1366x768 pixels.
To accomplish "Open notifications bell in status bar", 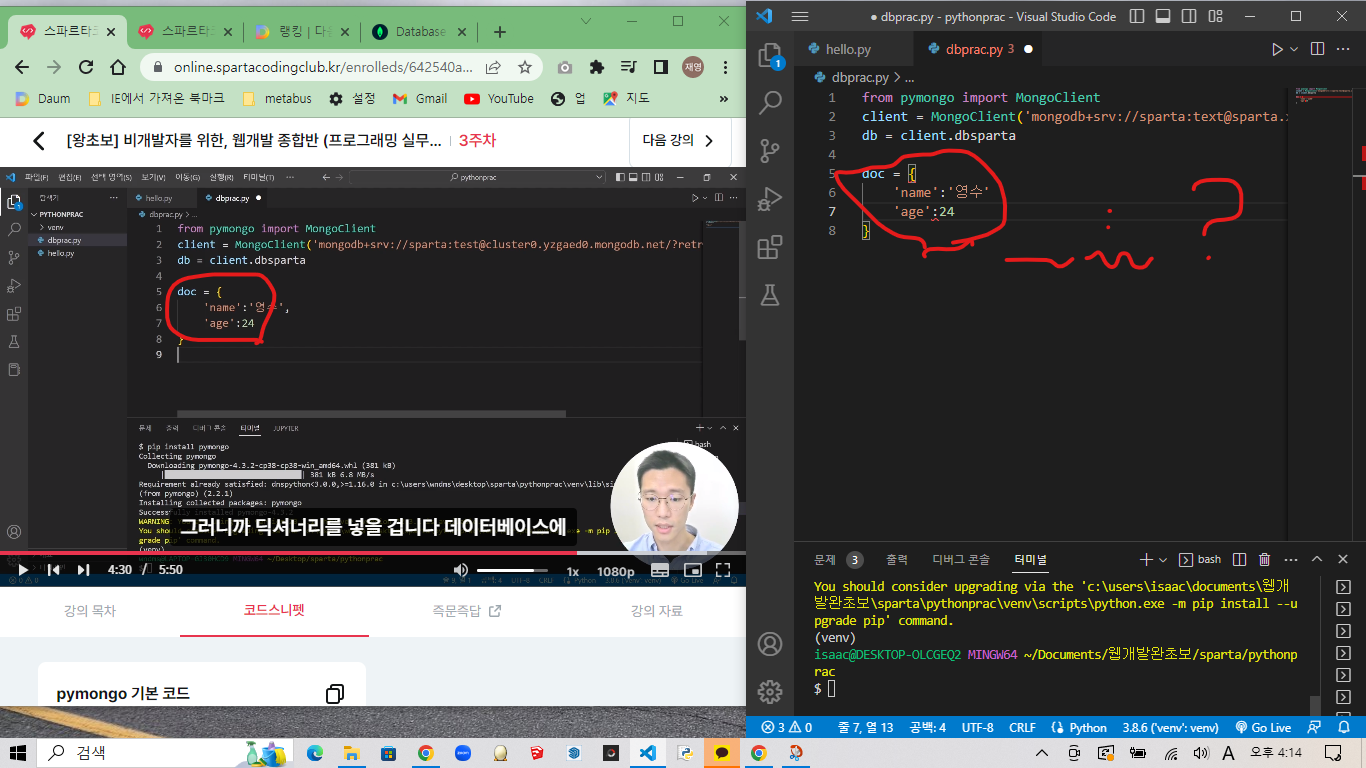I will point(1346,727).
